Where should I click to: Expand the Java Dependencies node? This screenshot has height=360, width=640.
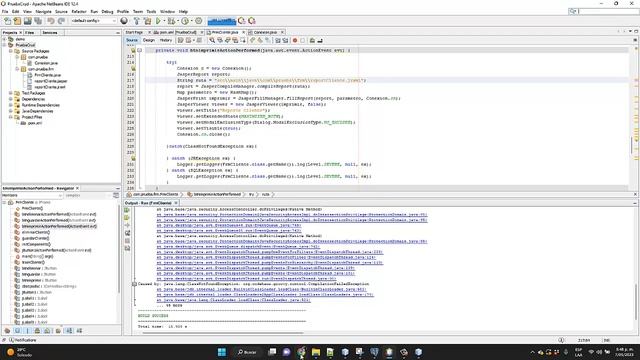11,111
